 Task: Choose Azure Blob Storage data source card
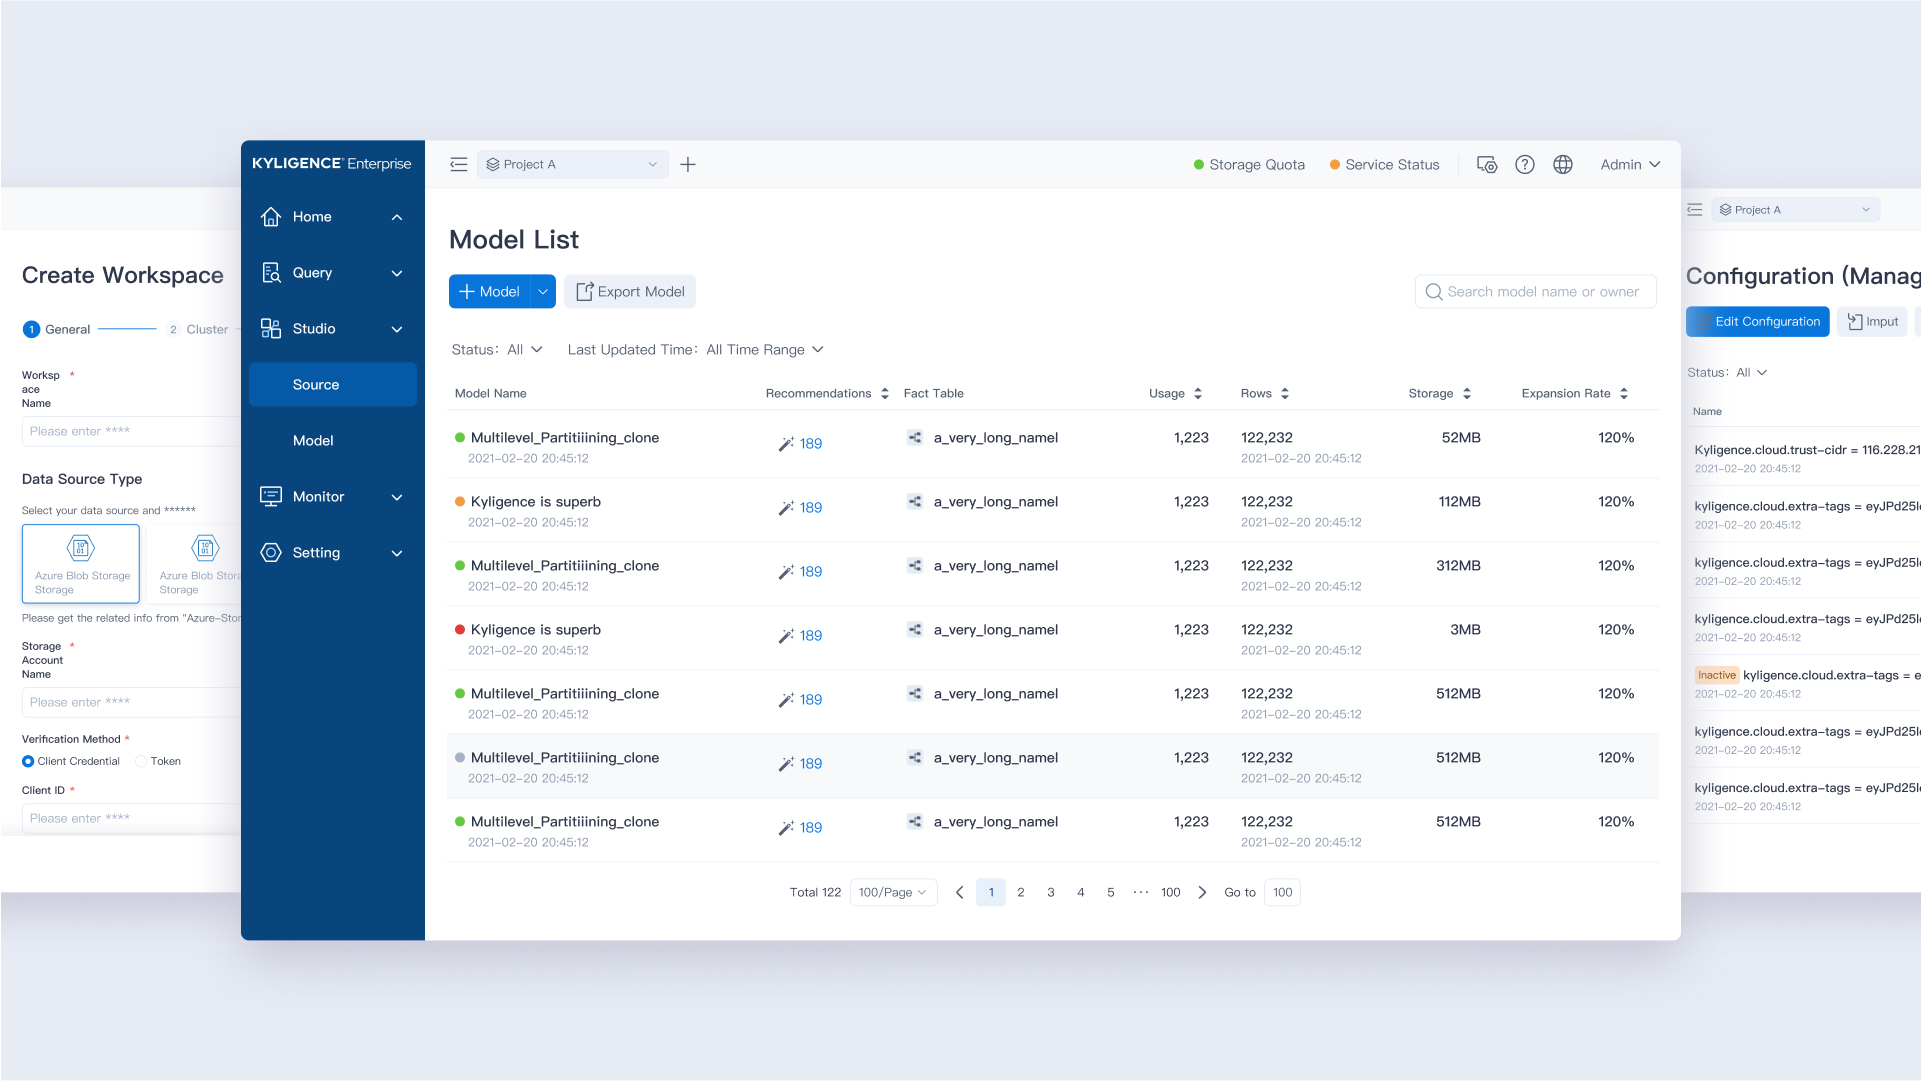pyautogui.click(x=81, y=564)
